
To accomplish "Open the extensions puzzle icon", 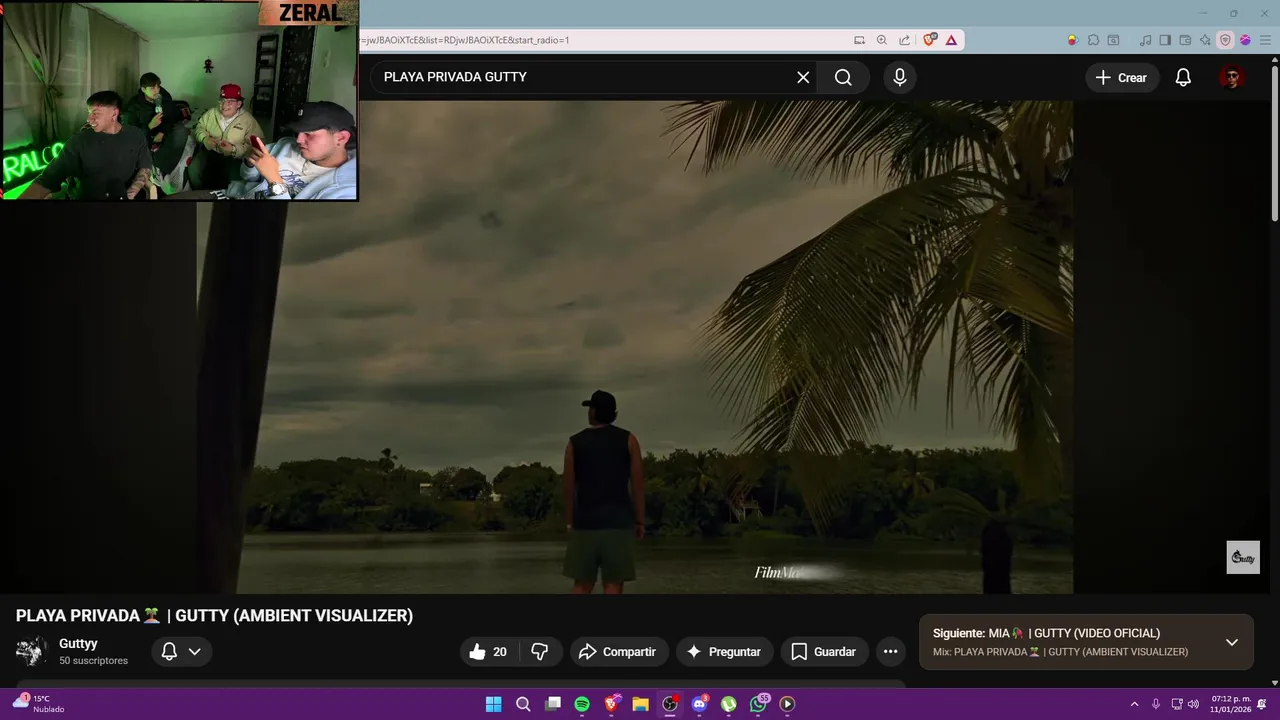I will pyautogui.click(x=1093, y=40).
